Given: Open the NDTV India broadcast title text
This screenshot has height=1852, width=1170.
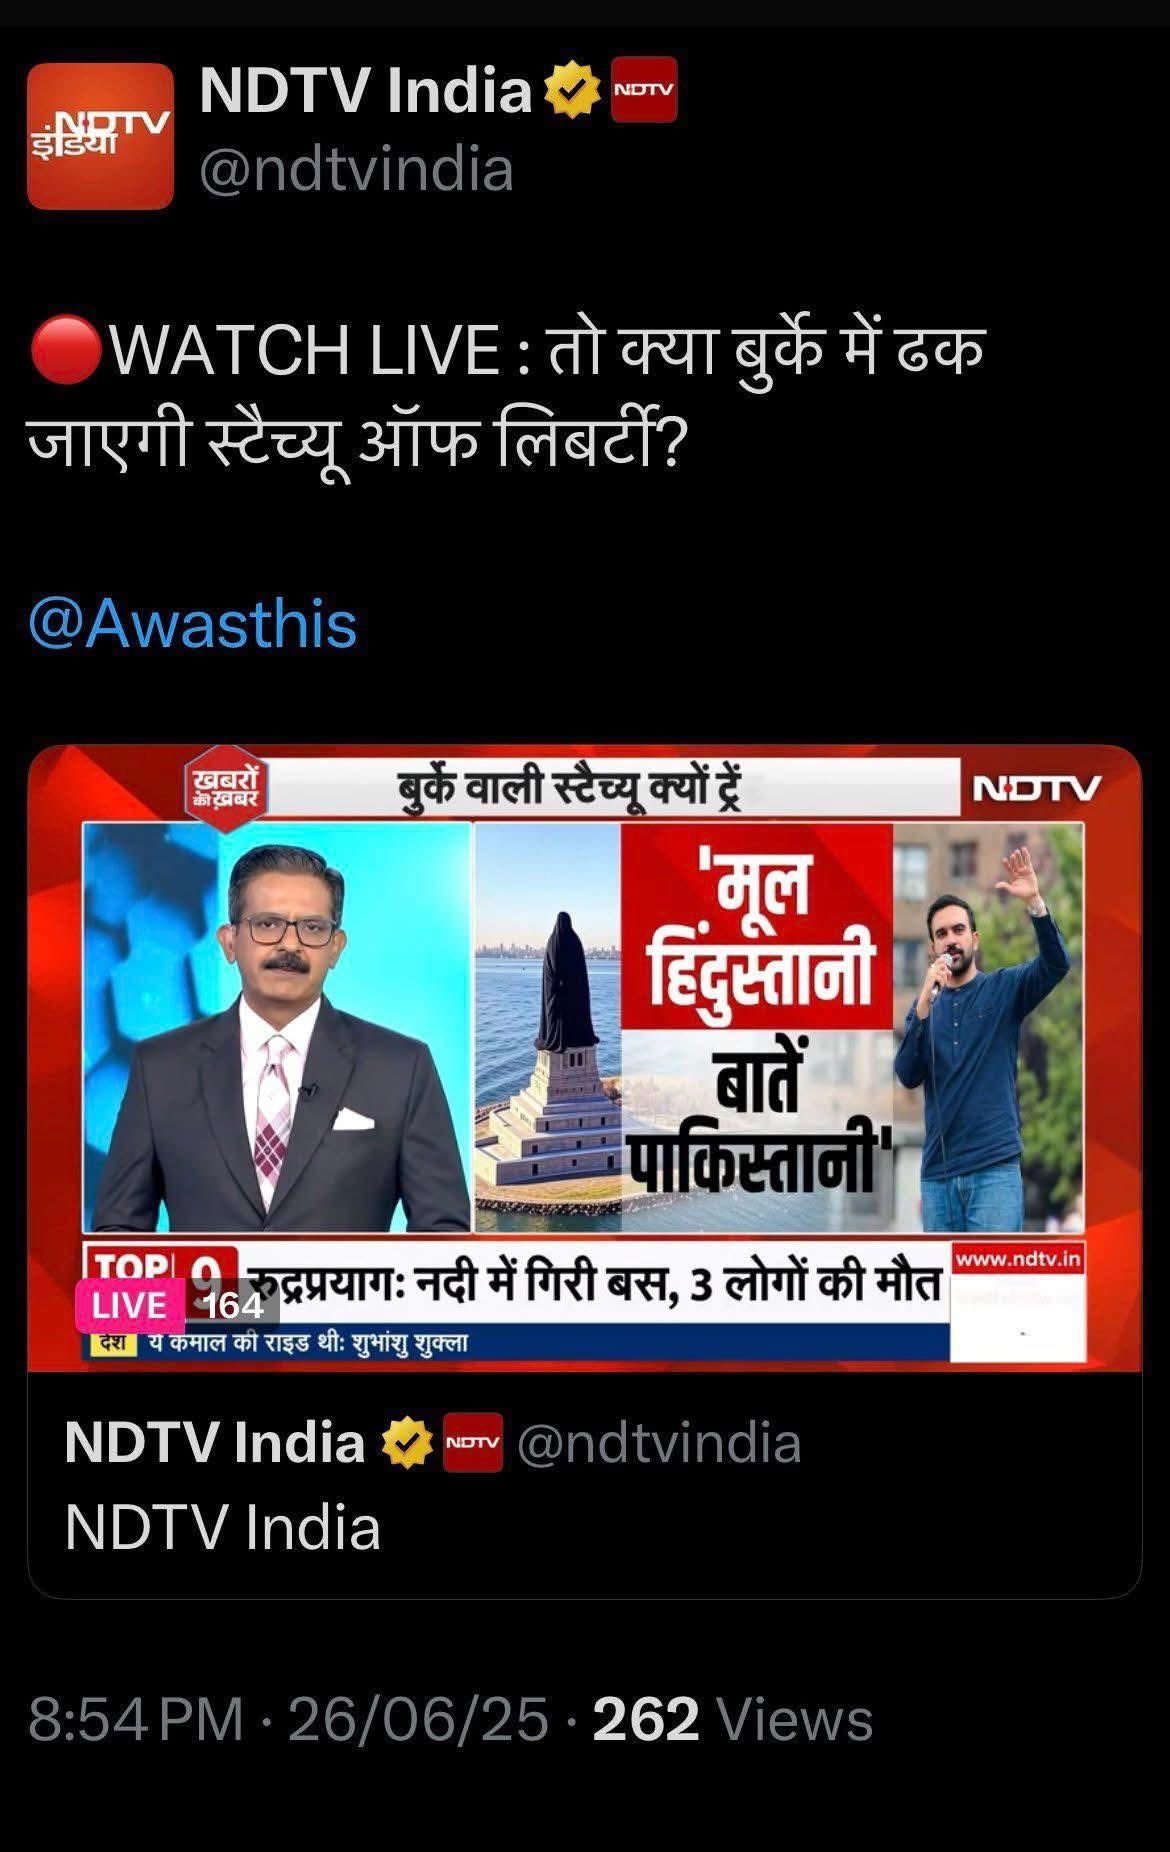Looking at the screenshot, I should [222, 1527].
